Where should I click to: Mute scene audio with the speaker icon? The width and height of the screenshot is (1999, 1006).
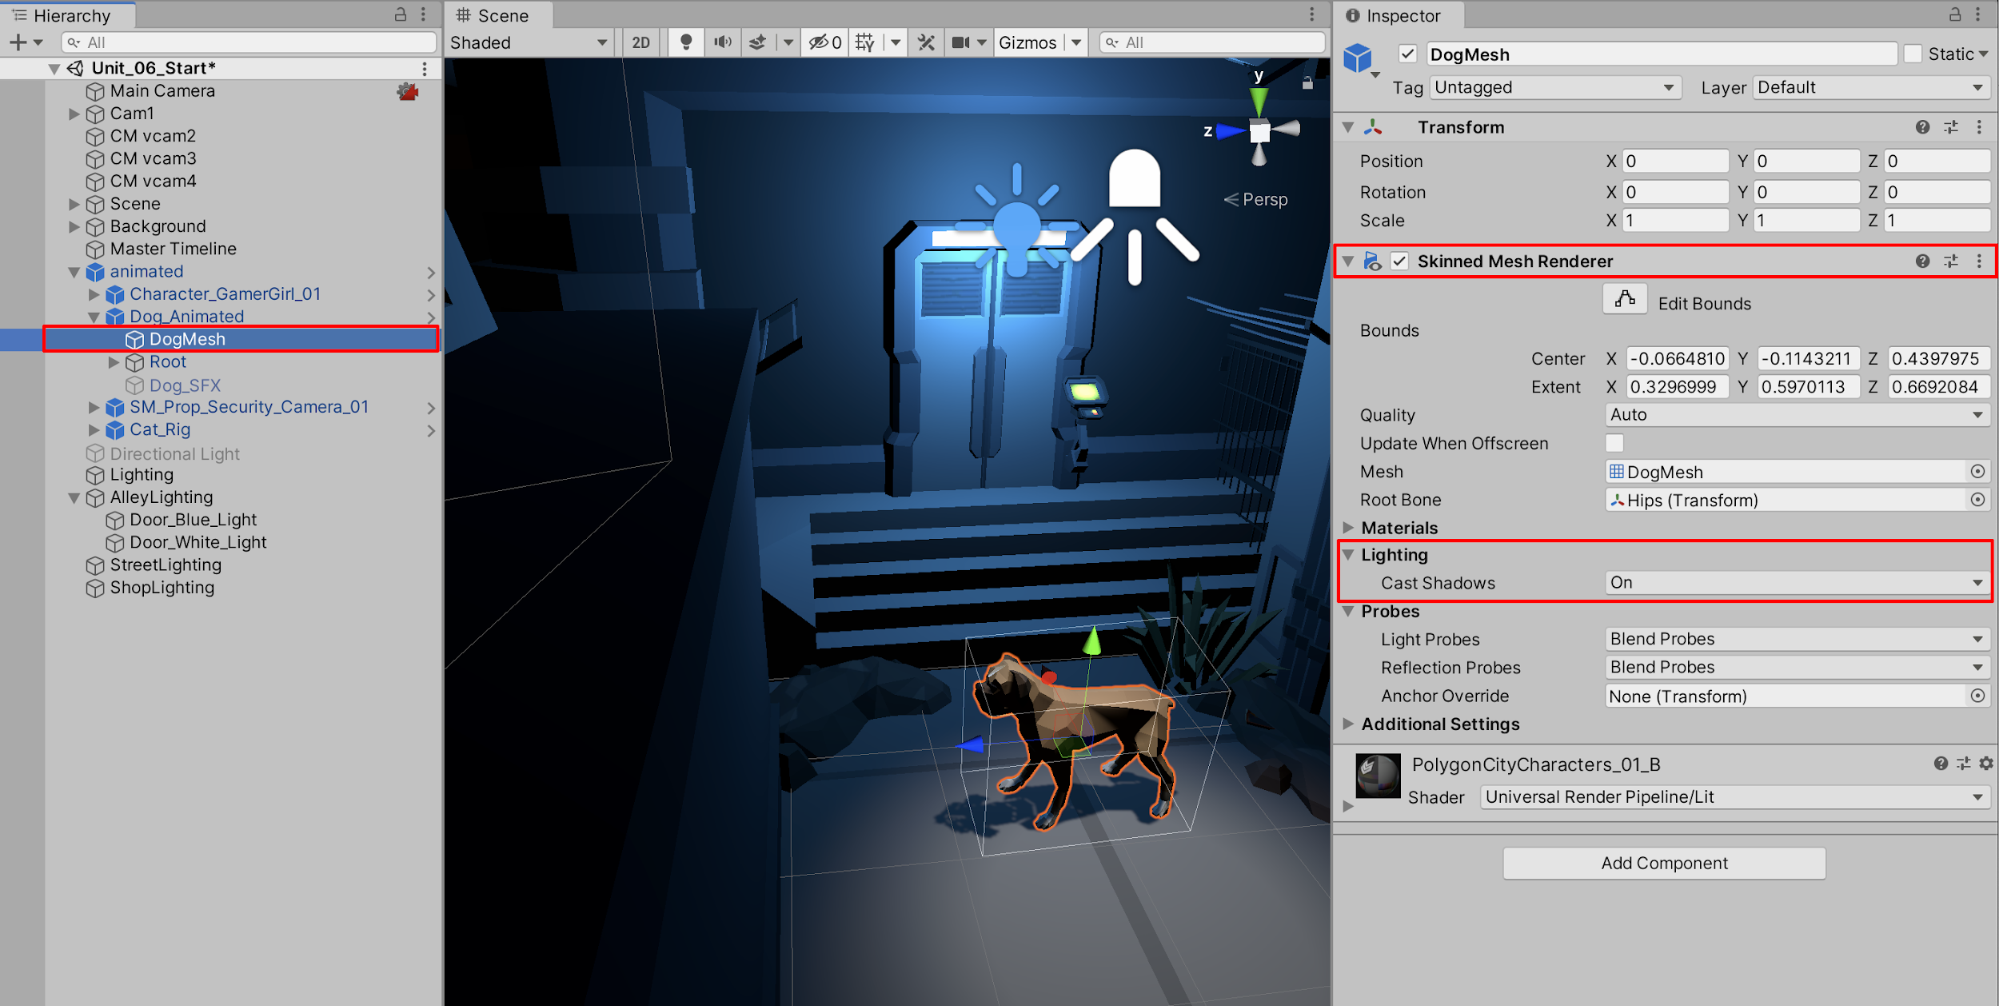[x=722, y=42]
